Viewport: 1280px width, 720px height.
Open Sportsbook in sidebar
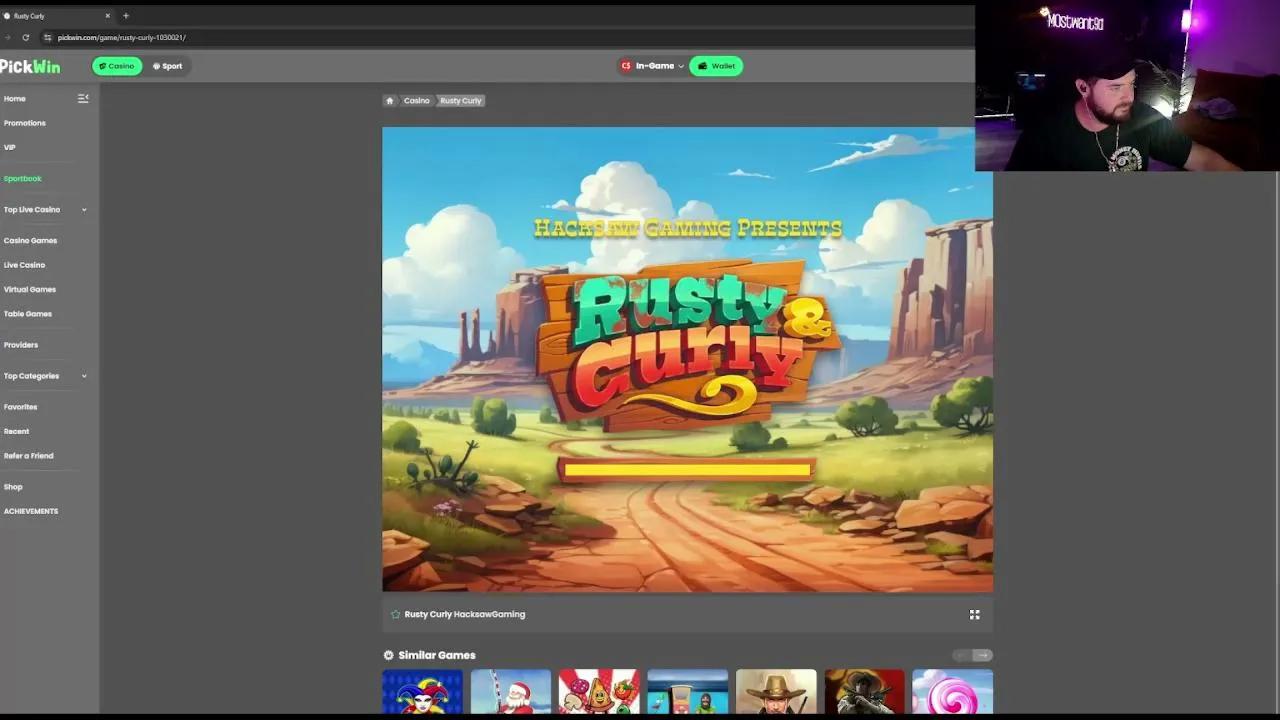point(22,178)
